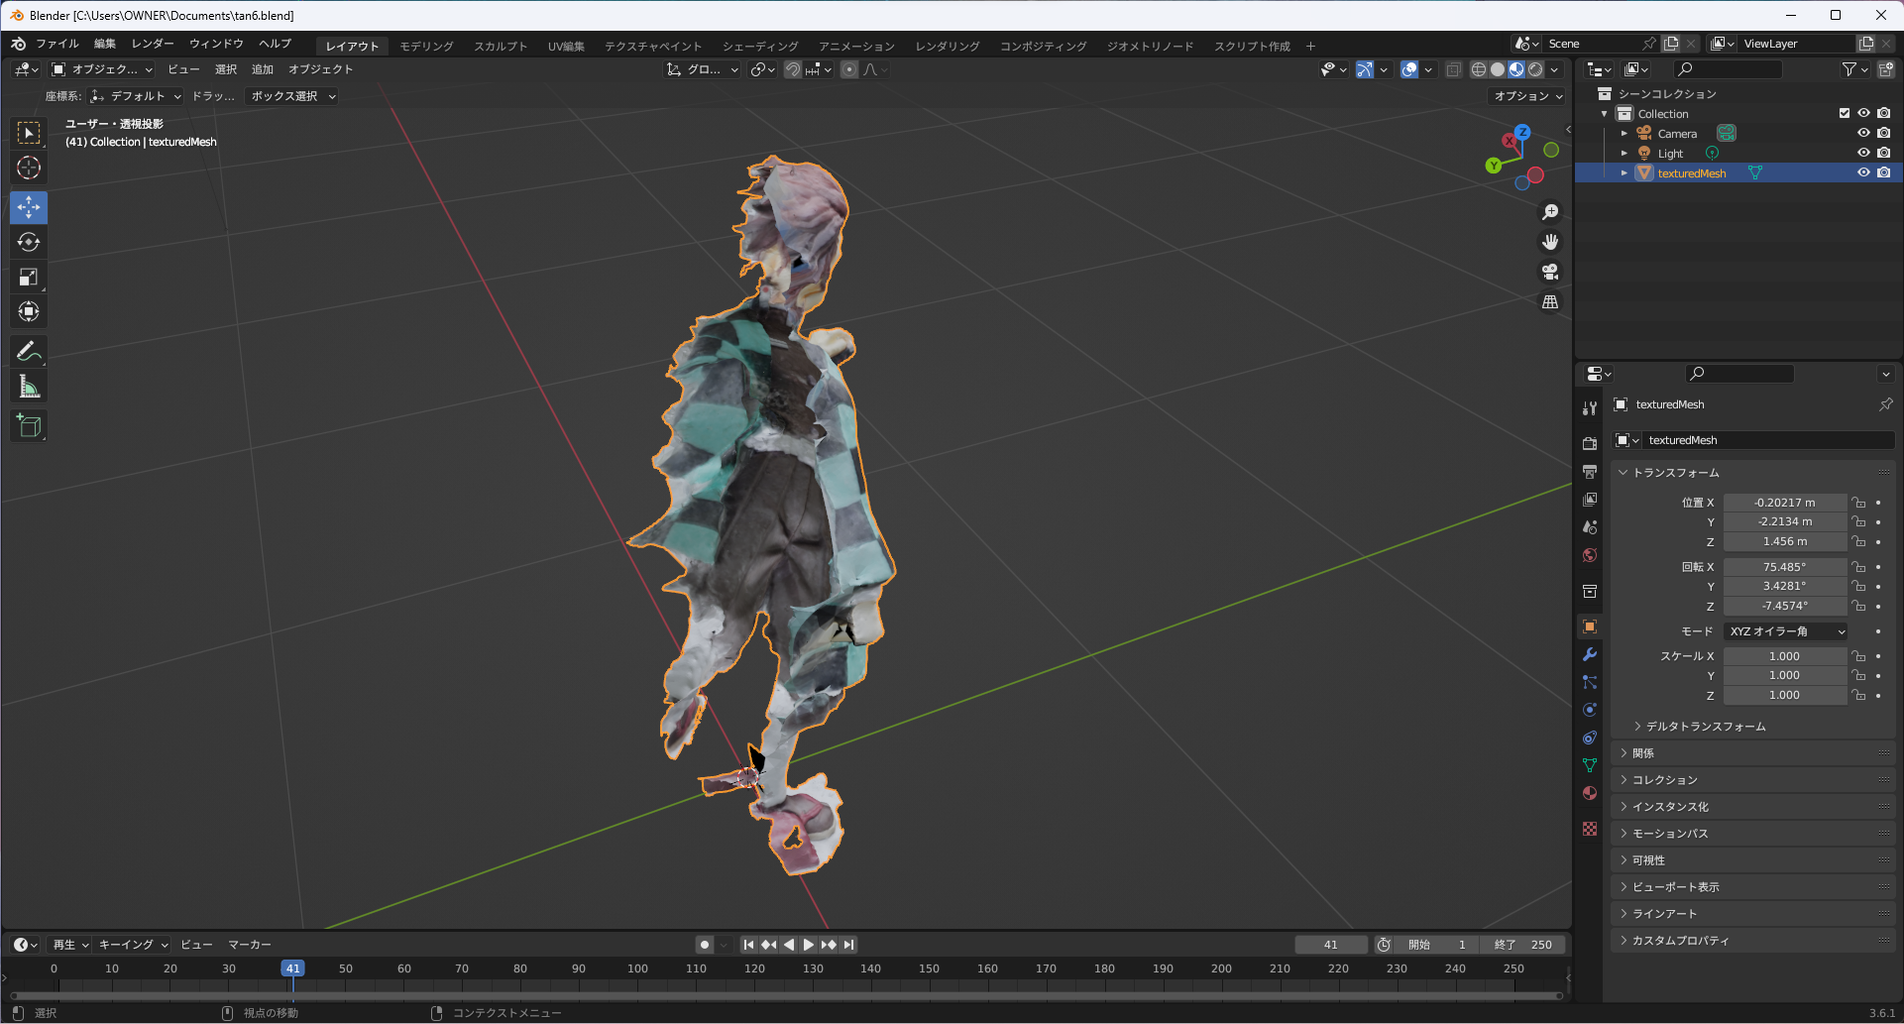Expand texturedMesh in the outliner tree

[x=1624, y=173]
